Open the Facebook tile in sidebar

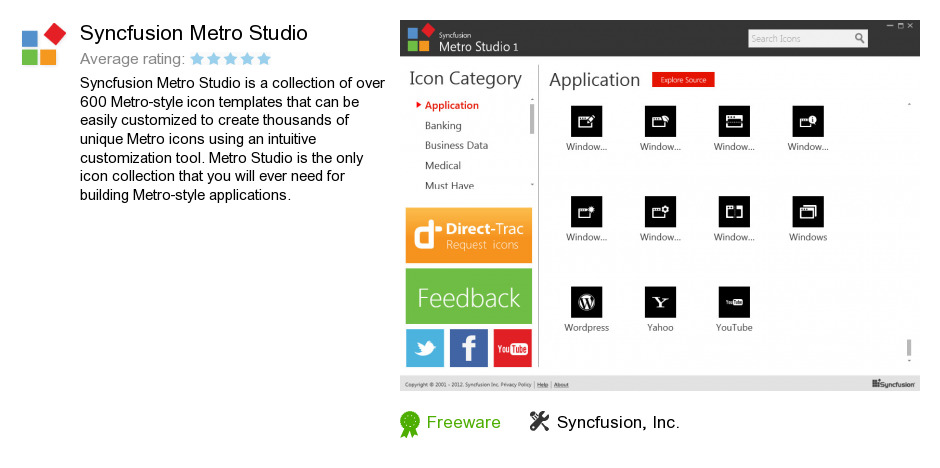point(469,348)
